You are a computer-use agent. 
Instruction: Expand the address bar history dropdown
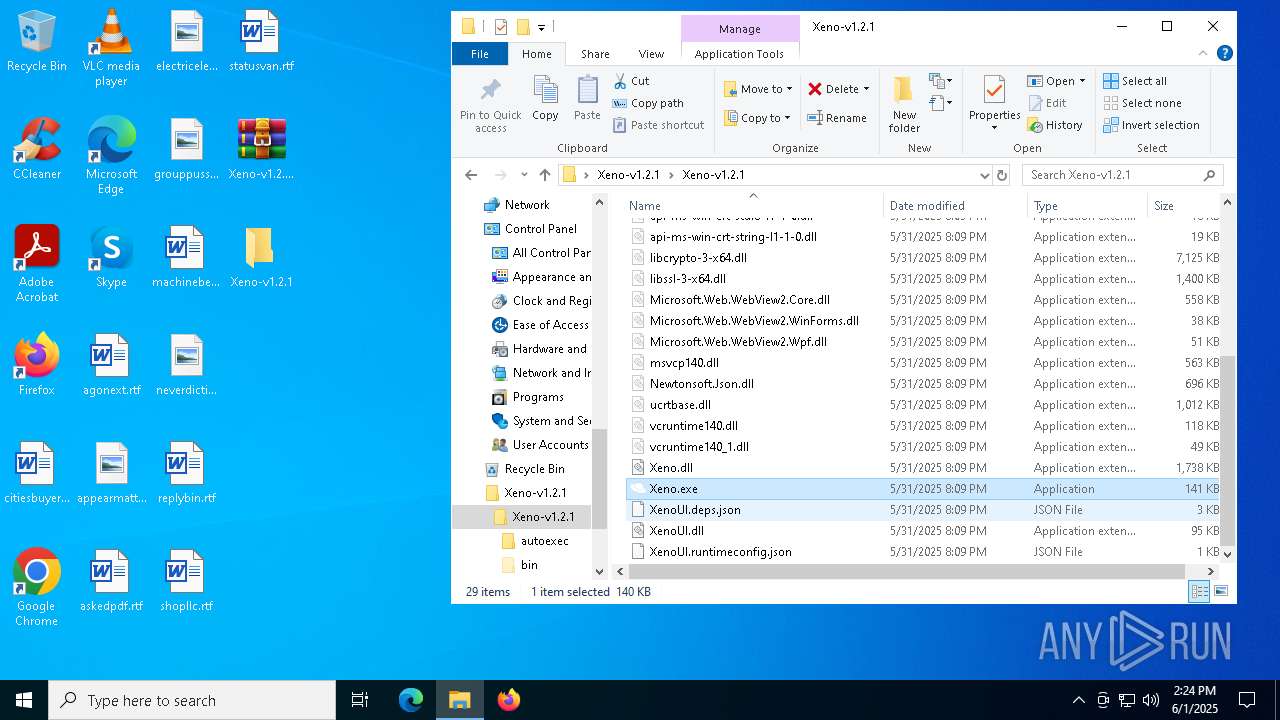(985, 175)
